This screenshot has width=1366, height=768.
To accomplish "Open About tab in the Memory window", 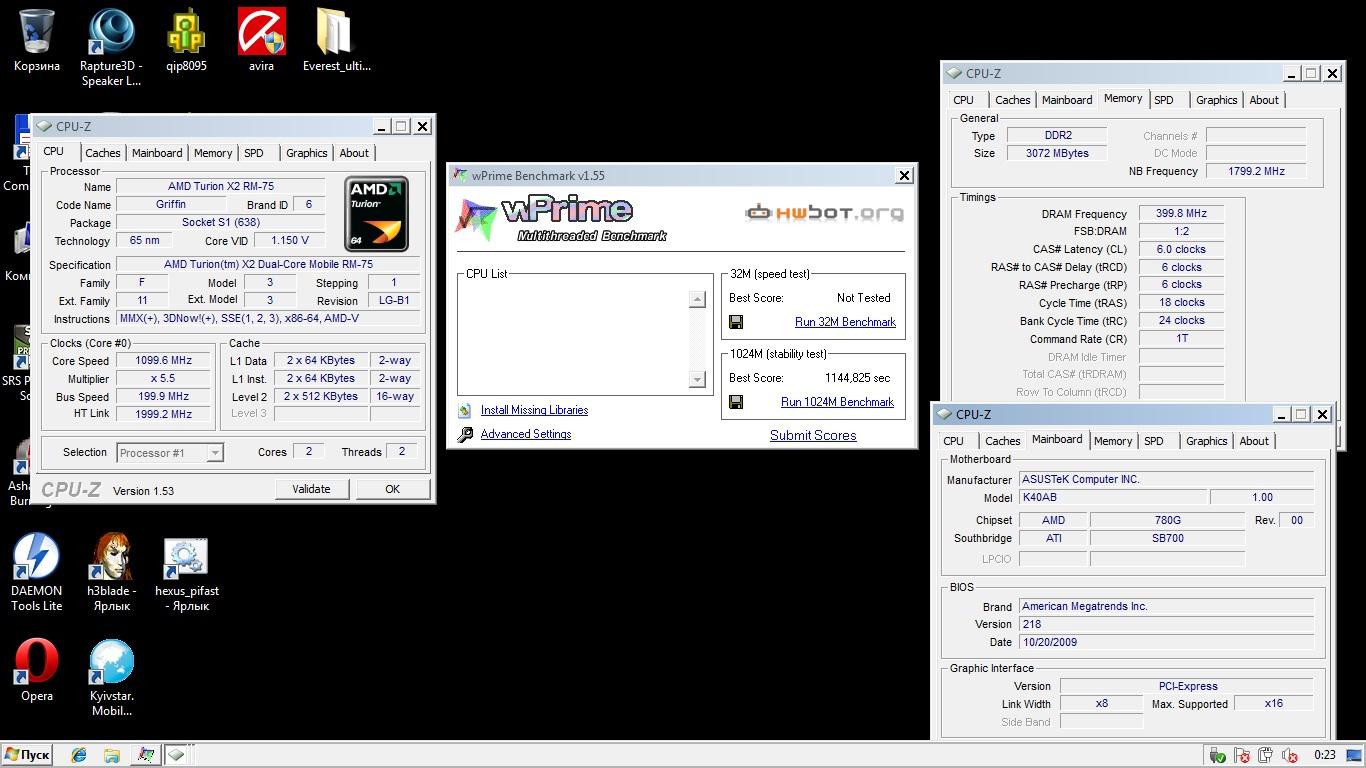I will (x=1264, y=100).
